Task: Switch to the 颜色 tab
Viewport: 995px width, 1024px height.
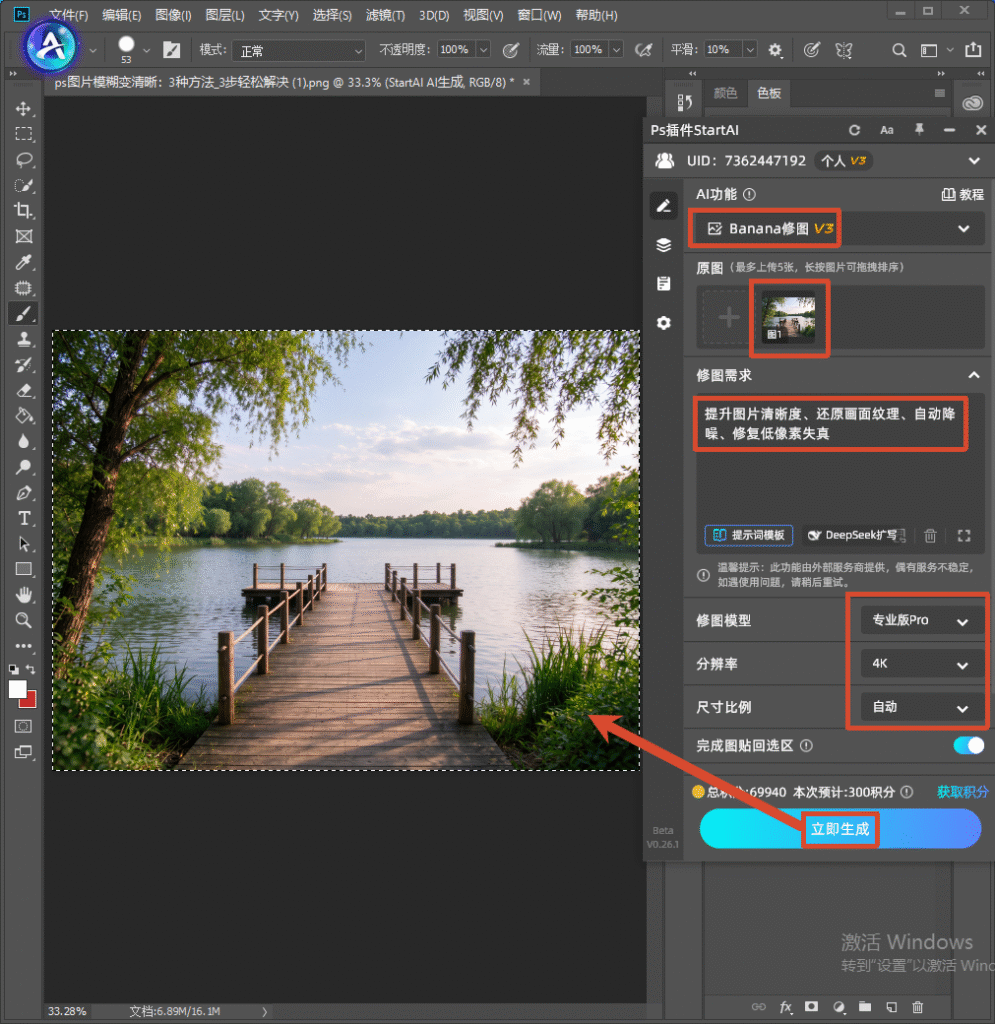Action: [x=725, y=93]
